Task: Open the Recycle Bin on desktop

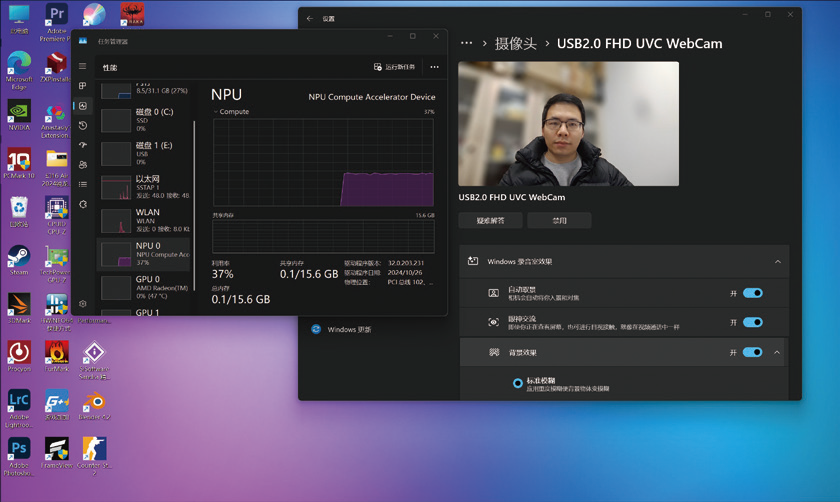Action: click(x=19, y=212)
